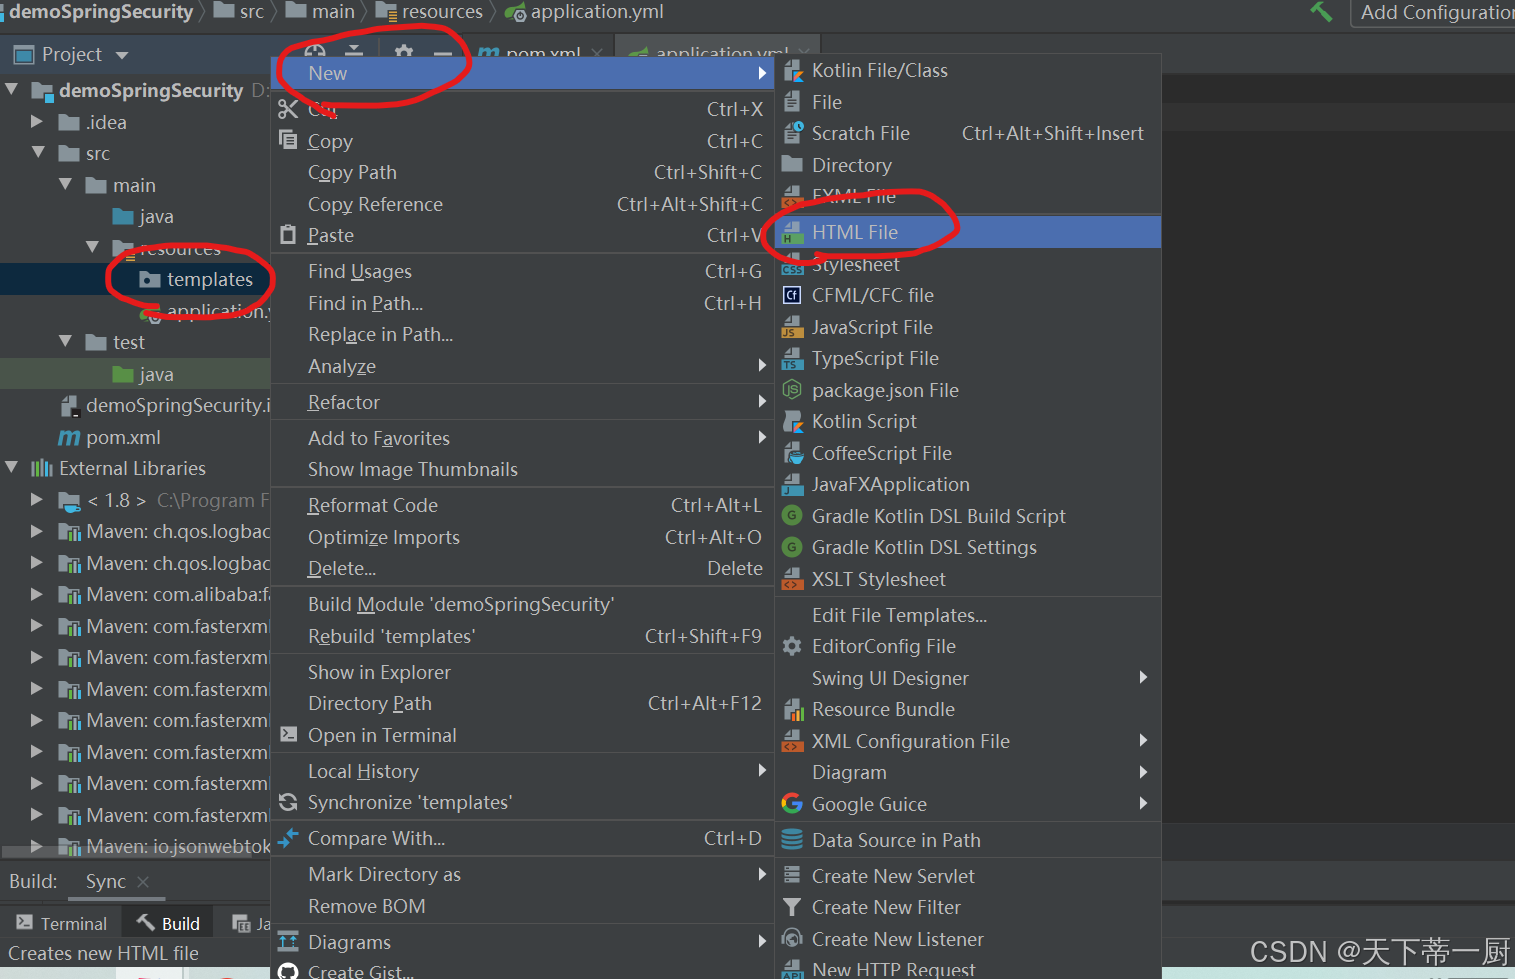Expand the .idea folder
The image size is (1515, 979).
coord(37,122)
